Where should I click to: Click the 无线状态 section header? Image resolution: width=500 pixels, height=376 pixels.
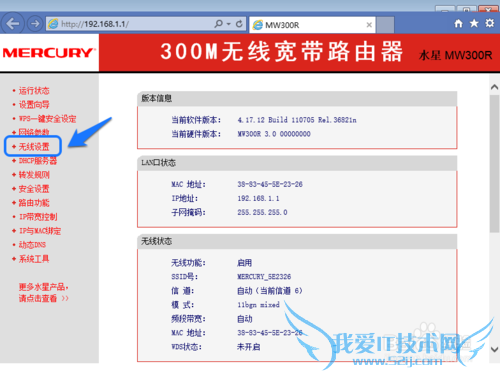tap(297, 241)
